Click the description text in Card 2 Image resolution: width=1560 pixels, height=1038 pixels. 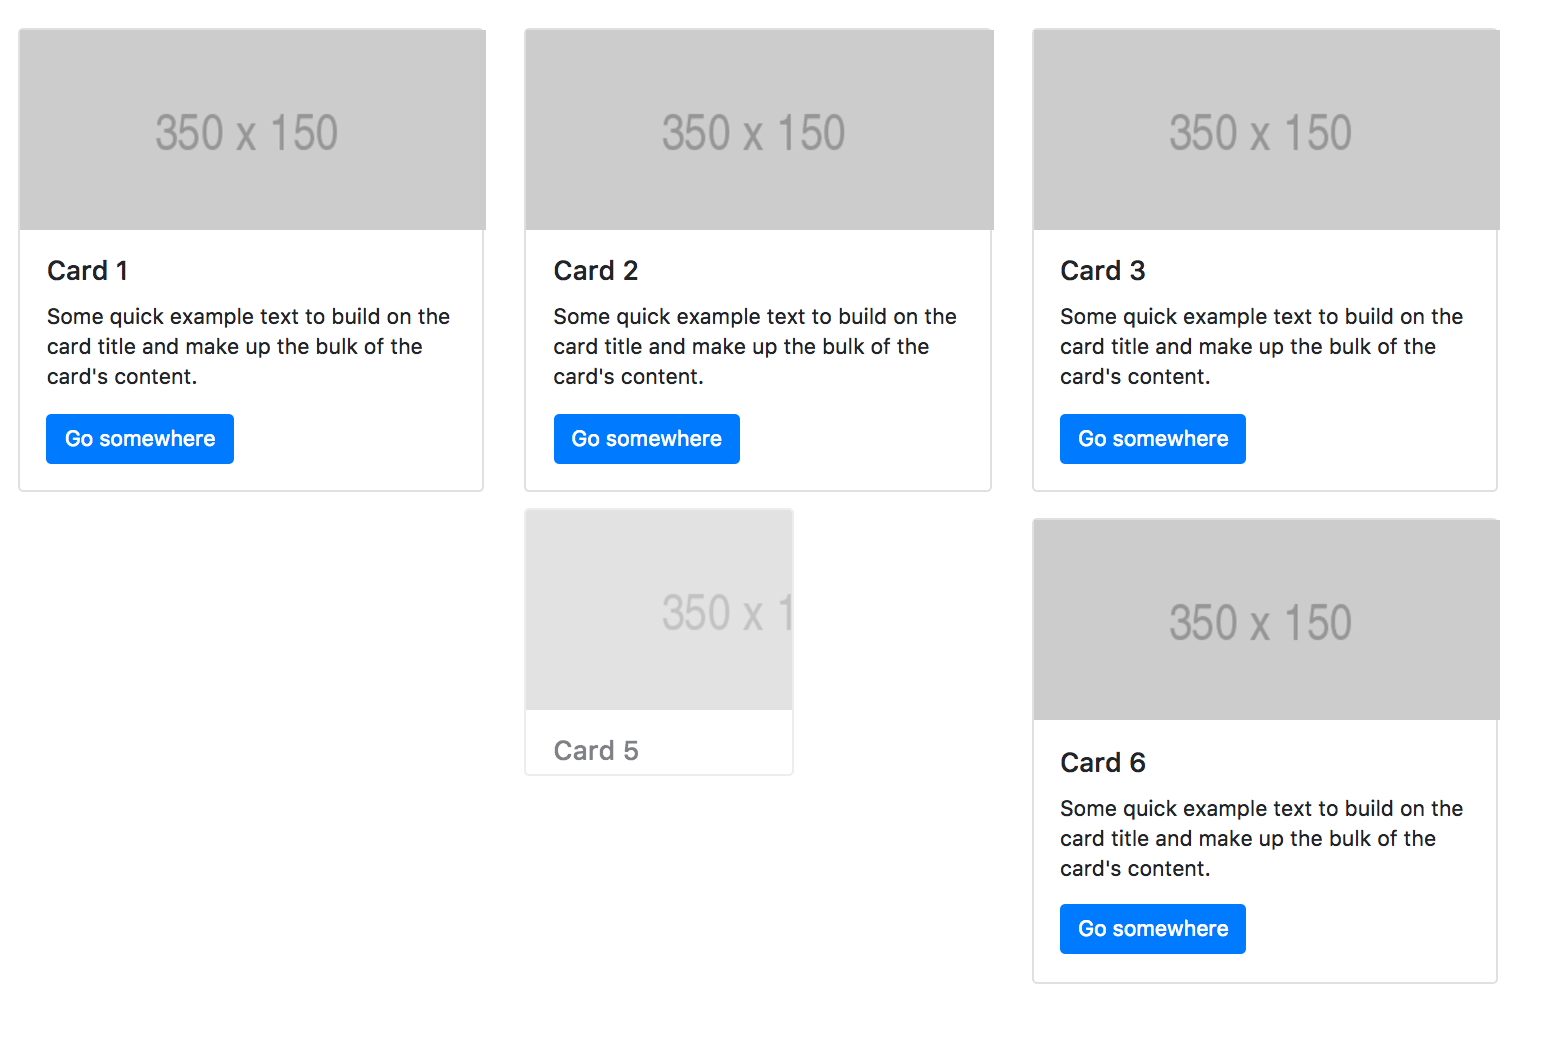[x=755, y=347]
